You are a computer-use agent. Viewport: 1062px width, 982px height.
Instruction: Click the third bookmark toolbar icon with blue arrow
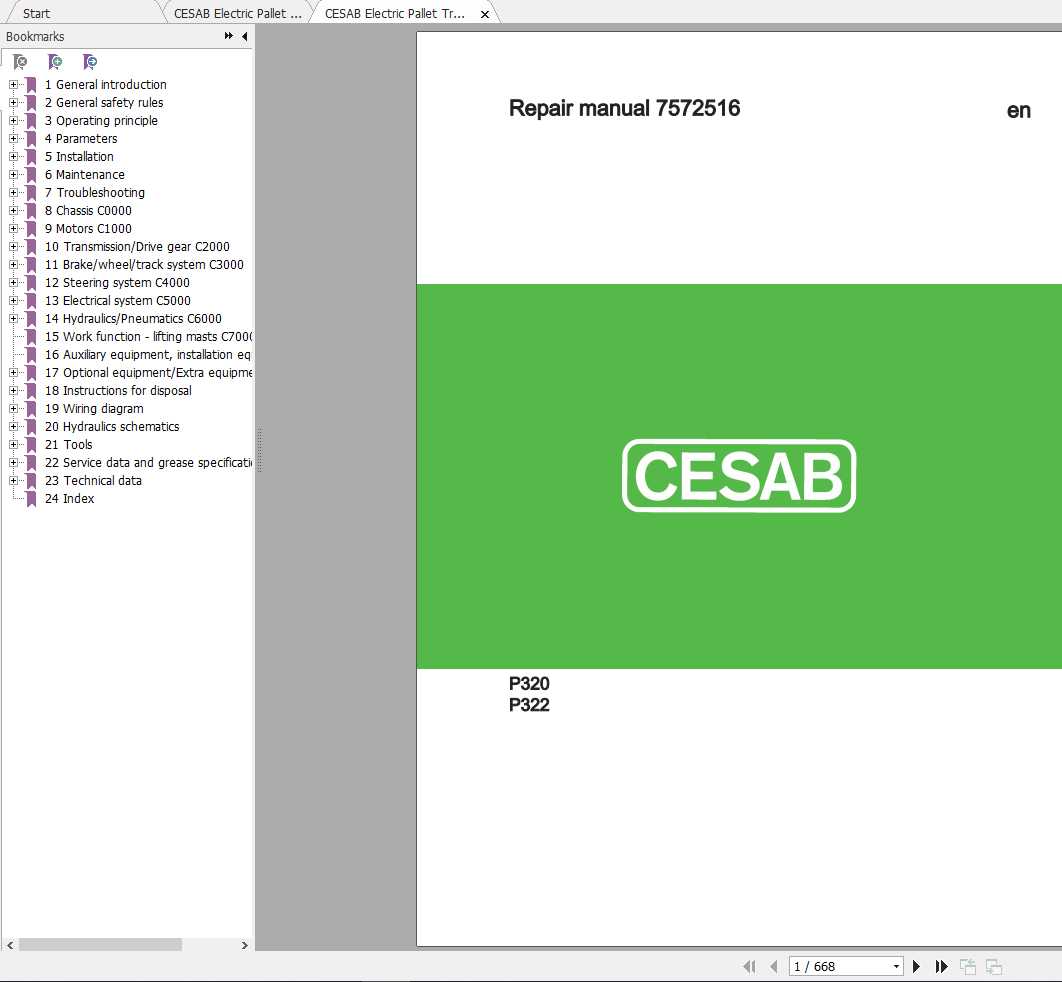pyautogui.click(x=90, y=62)
